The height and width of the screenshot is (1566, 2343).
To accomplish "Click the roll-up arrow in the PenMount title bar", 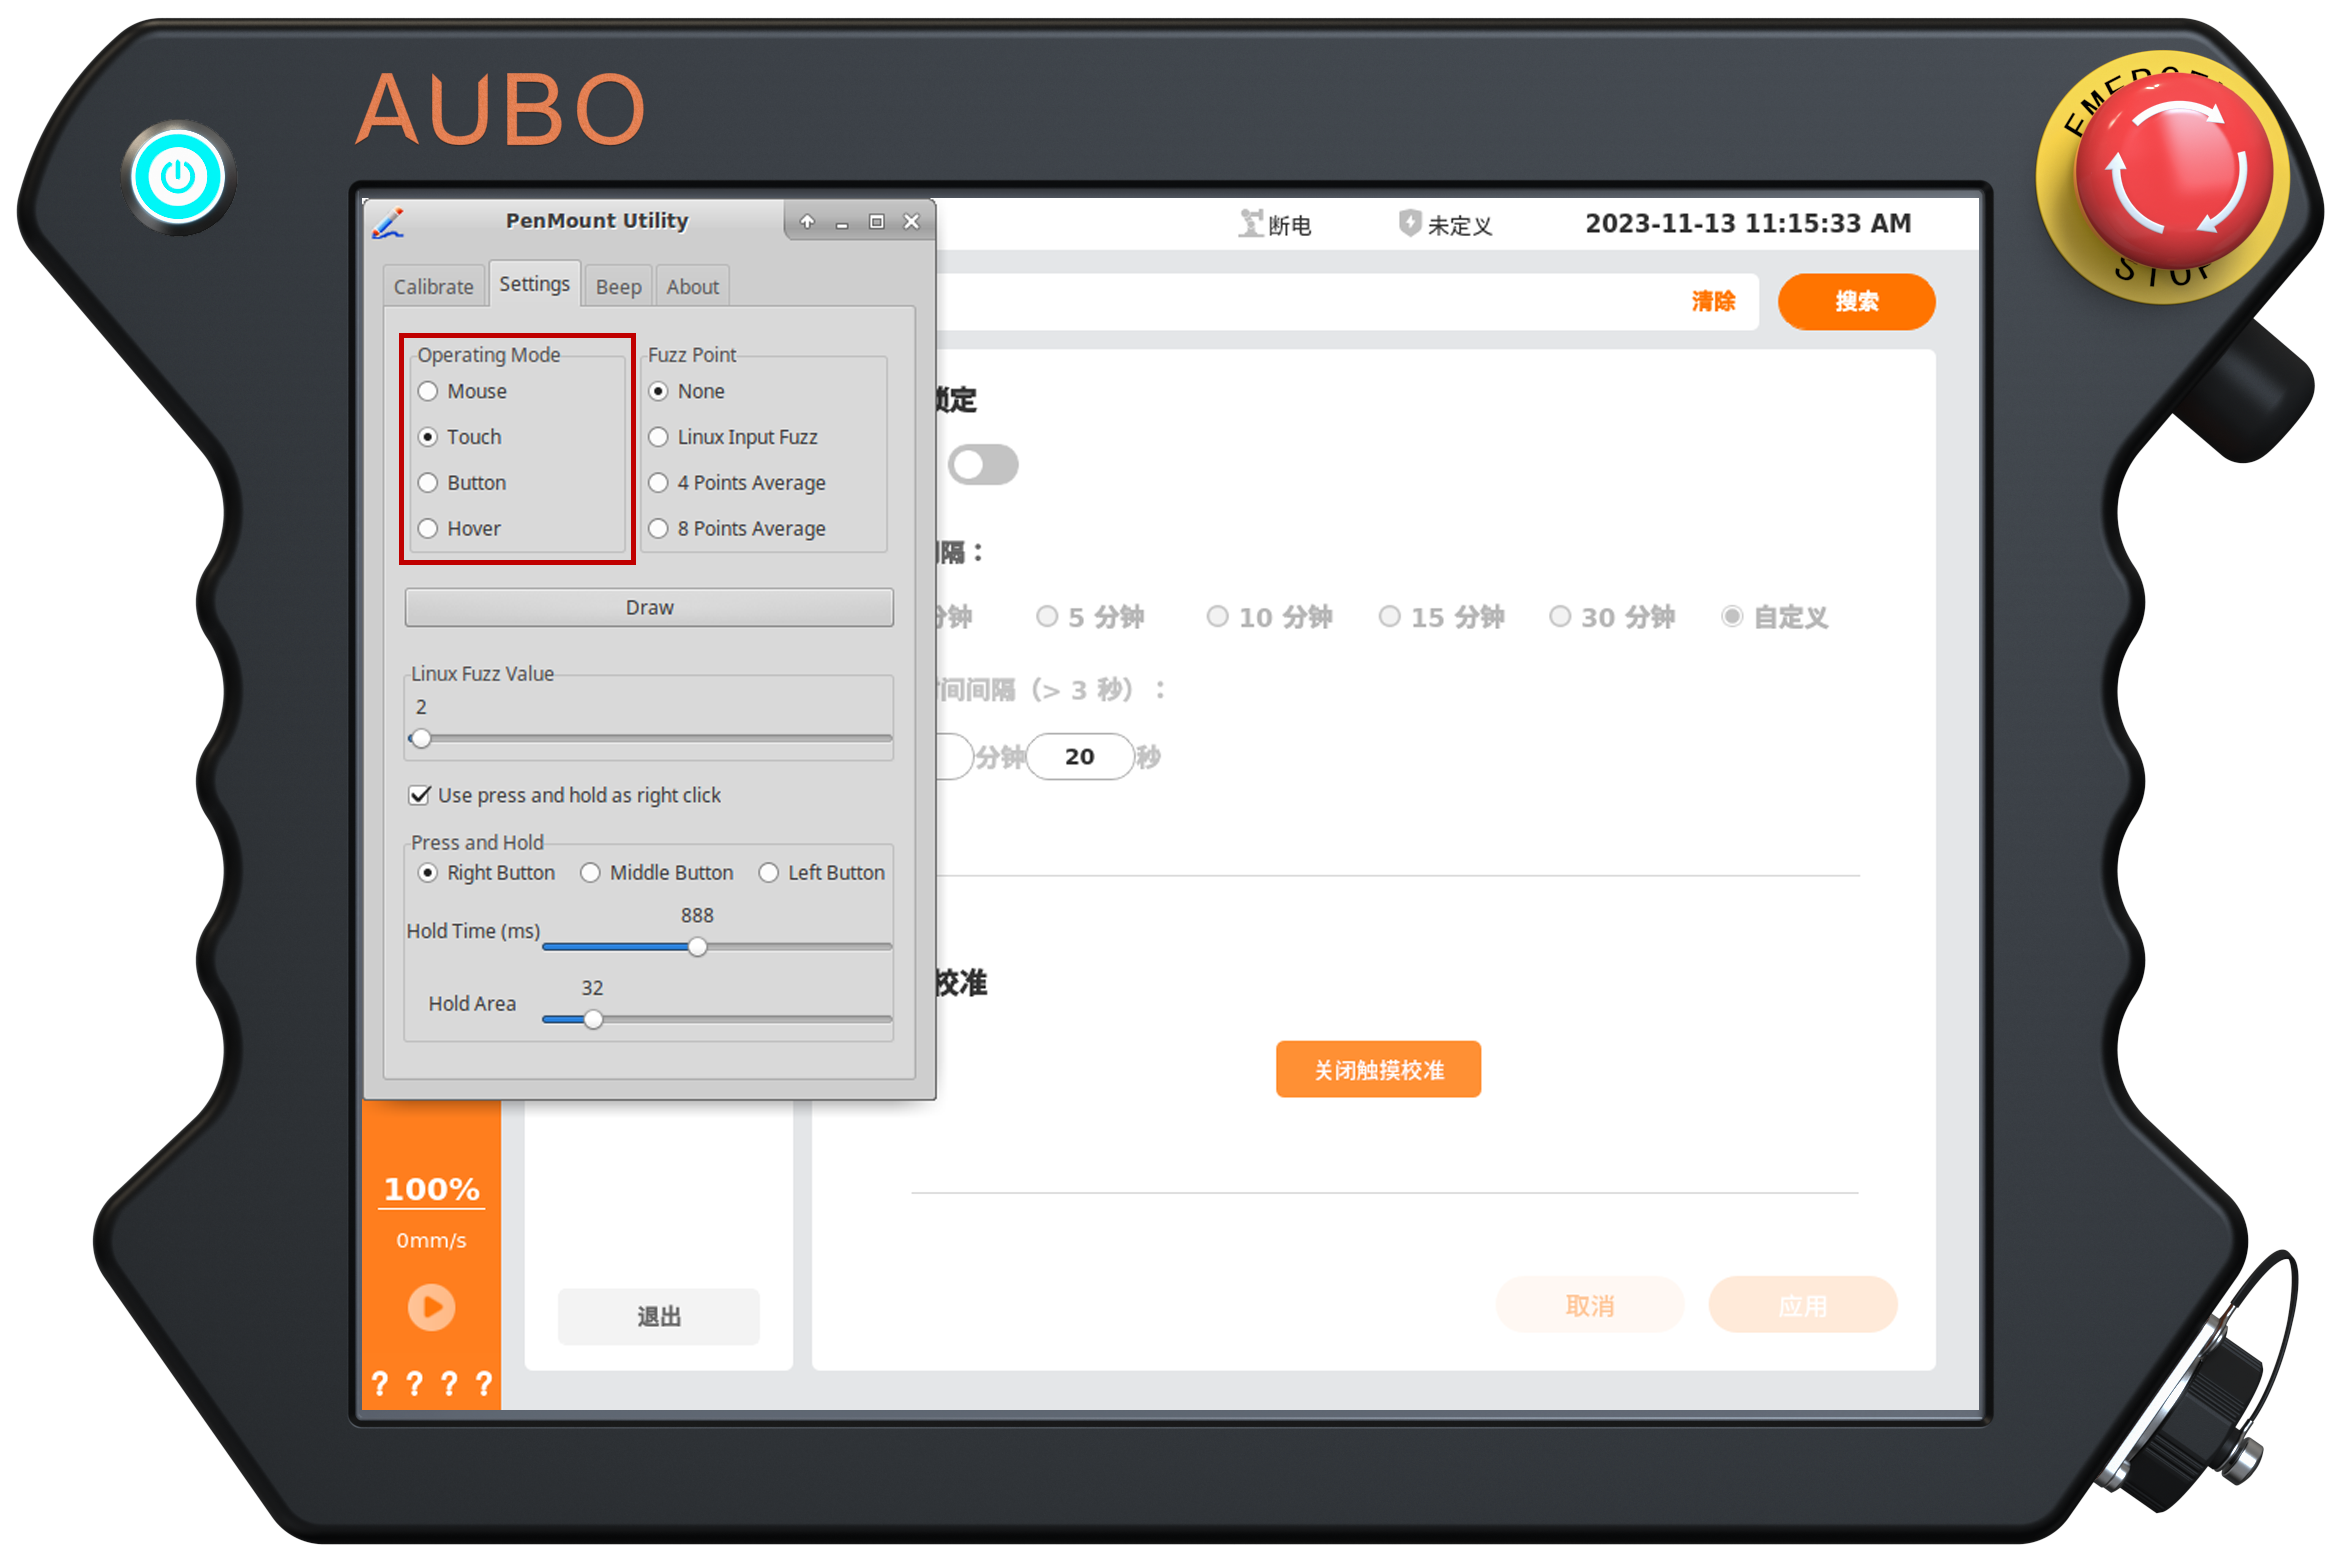I will click(807, 221).
